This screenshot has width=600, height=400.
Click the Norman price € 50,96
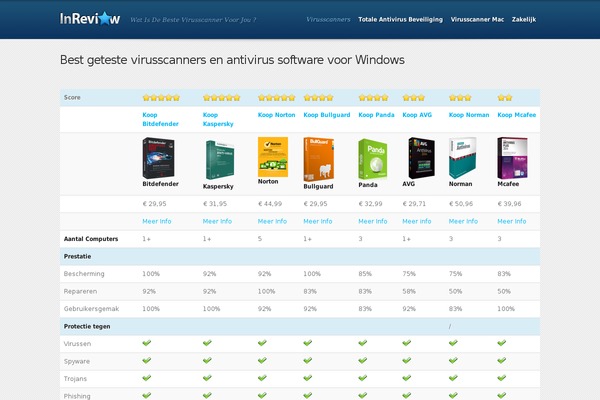coord(461,204)
